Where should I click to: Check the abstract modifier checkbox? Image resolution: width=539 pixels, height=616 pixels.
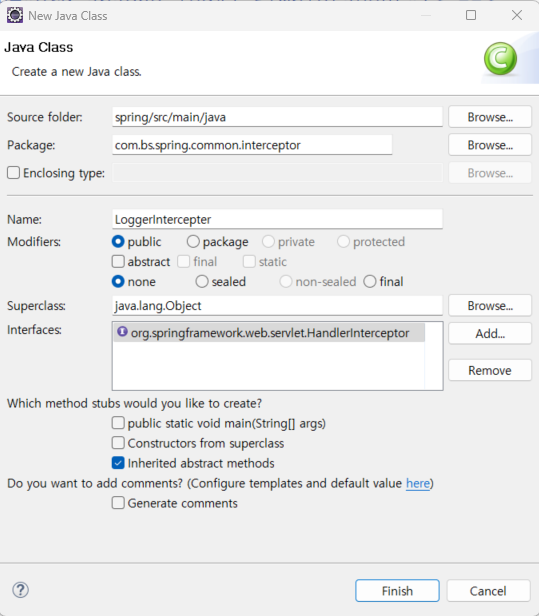tap(118, 261)
